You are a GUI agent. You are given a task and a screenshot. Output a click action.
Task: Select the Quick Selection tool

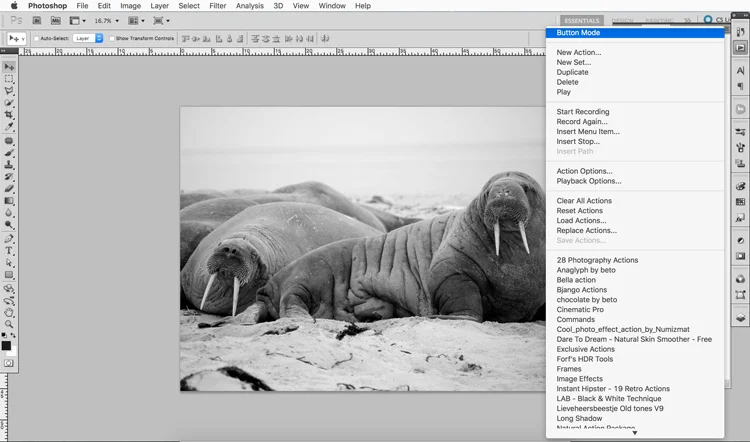pos(9,103)
